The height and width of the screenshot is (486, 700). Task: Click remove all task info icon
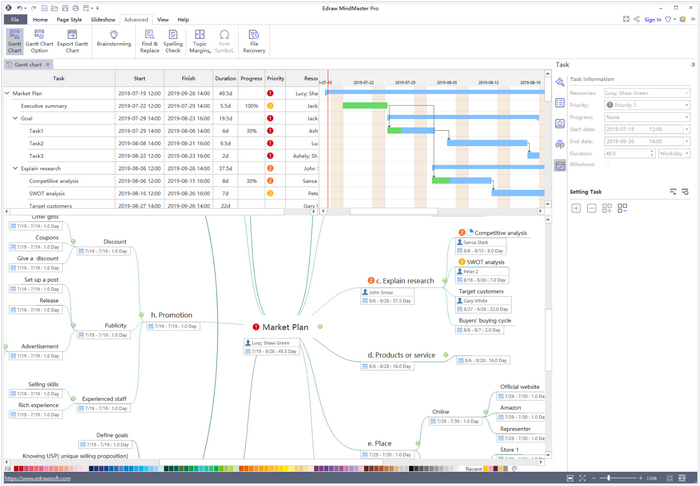tap(622, 208)
